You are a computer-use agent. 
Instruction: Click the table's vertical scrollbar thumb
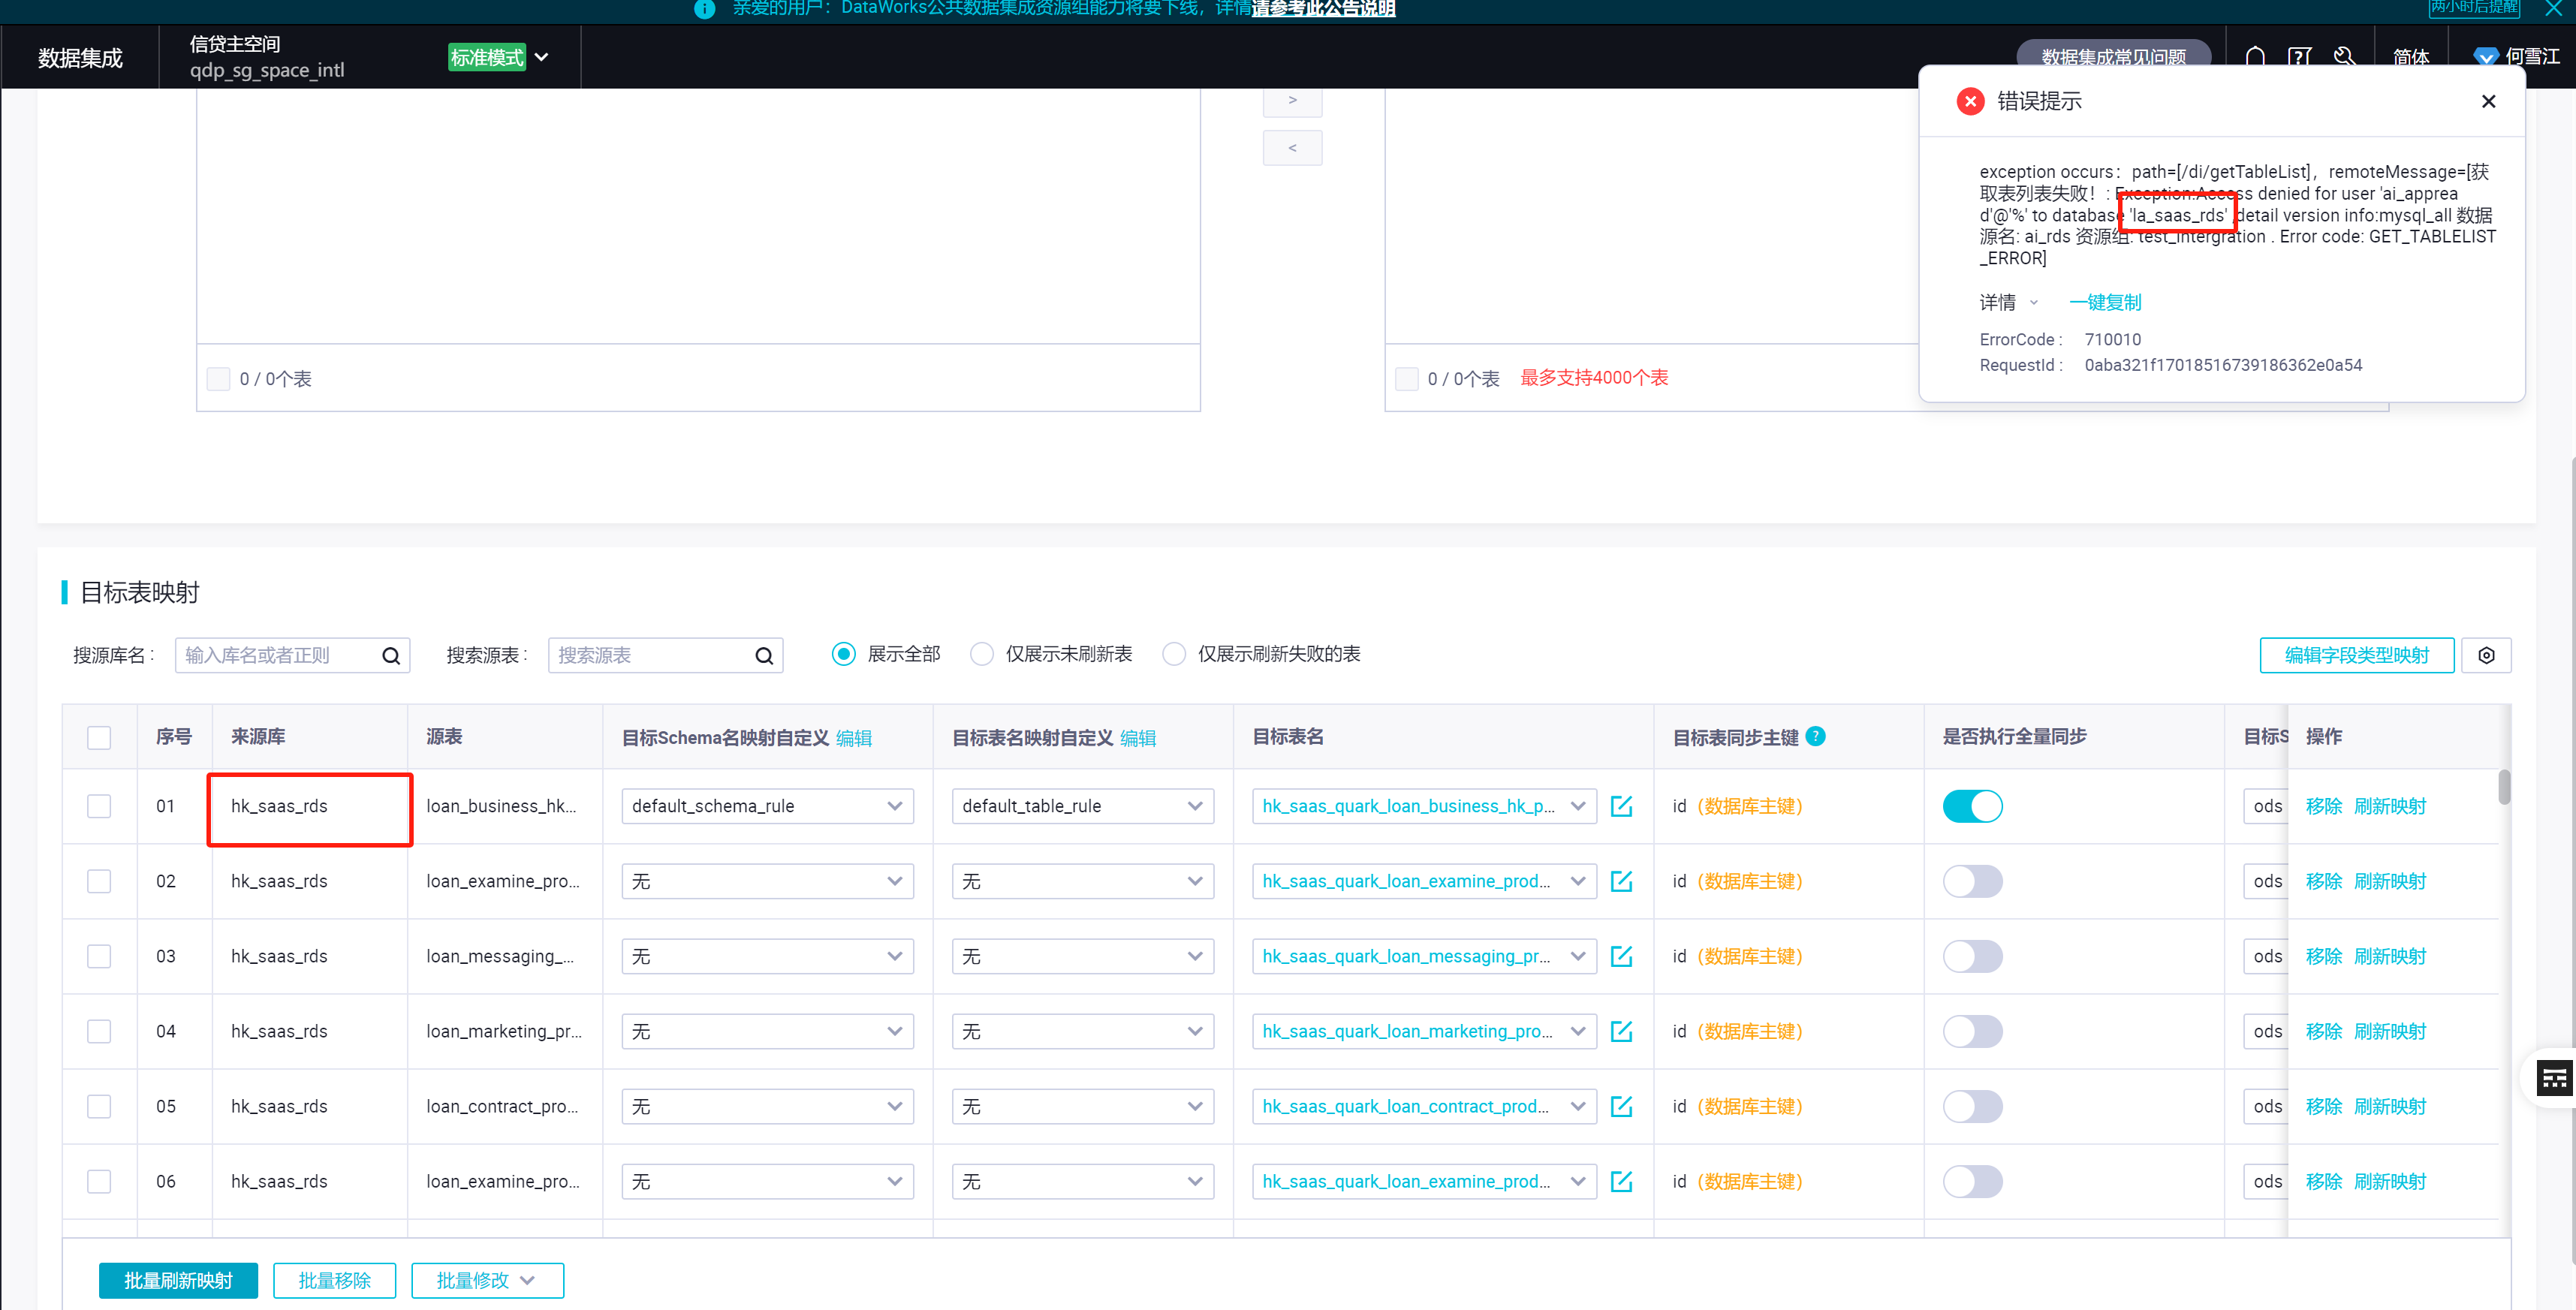point(2503,786)
